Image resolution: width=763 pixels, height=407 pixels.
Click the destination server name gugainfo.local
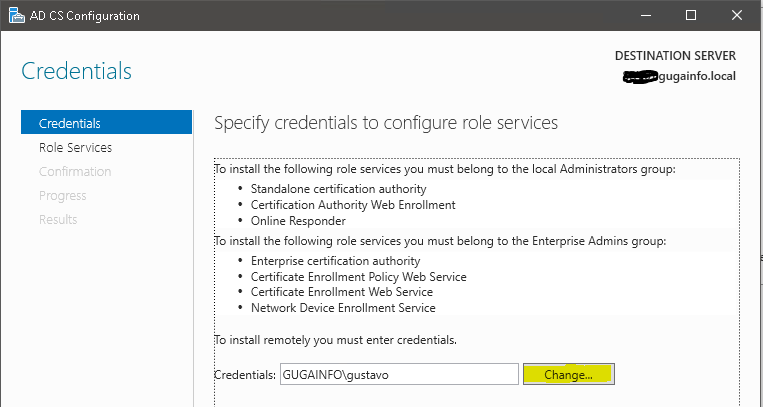(x=696, y=76)
